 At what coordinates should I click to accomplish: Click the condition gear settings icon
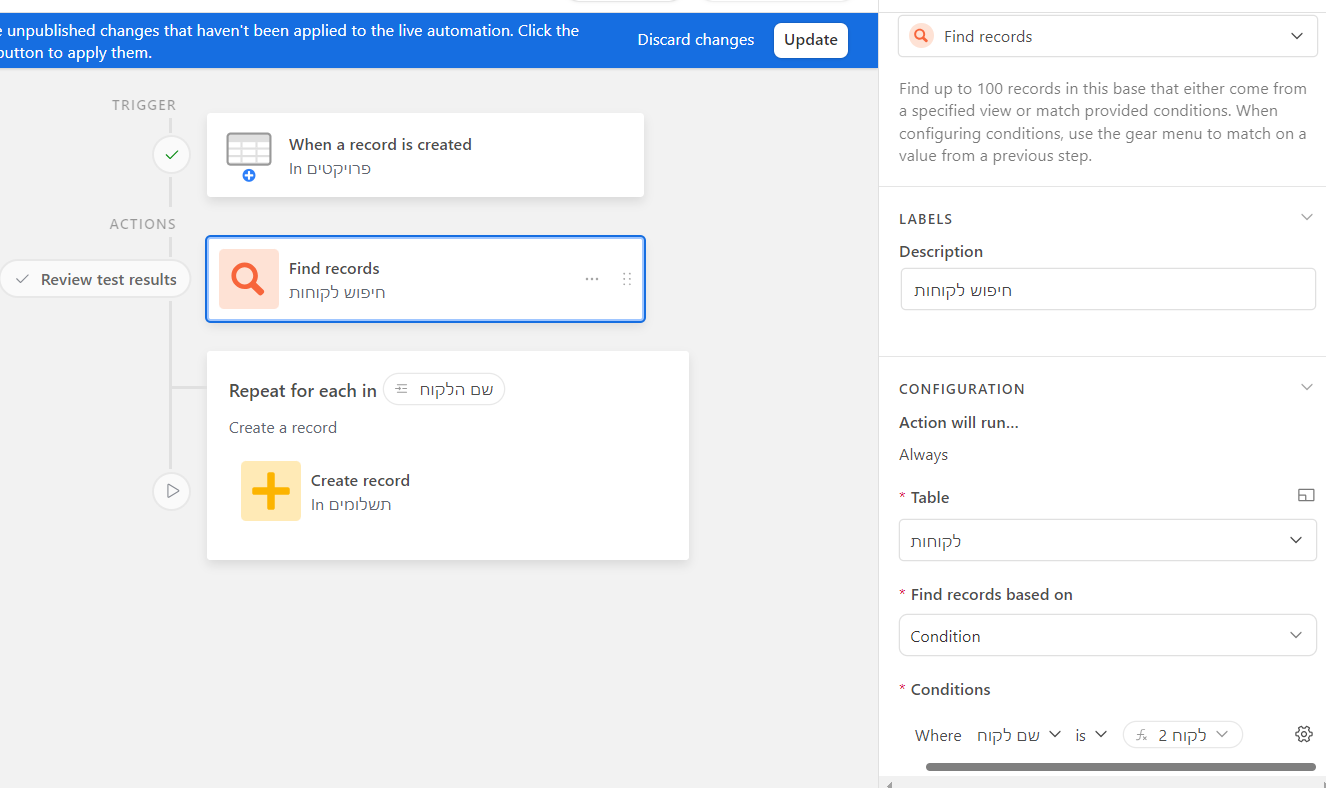click(1303, 734)
